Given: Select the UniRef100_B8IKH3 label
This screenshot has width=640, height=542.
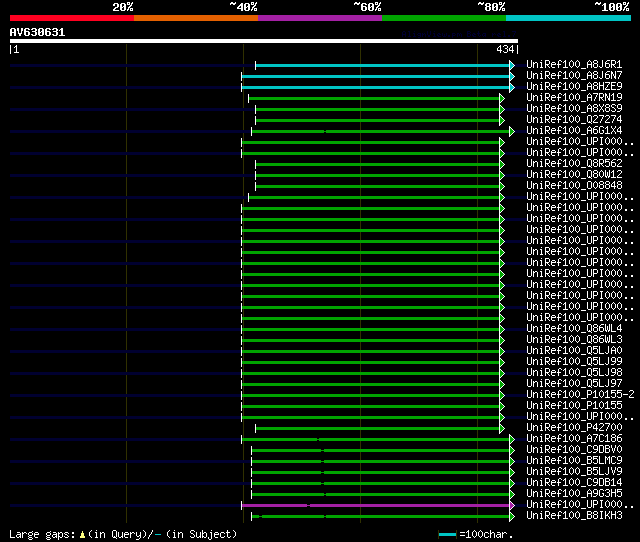Looking at the screenshot, I should tap(574, 516).
